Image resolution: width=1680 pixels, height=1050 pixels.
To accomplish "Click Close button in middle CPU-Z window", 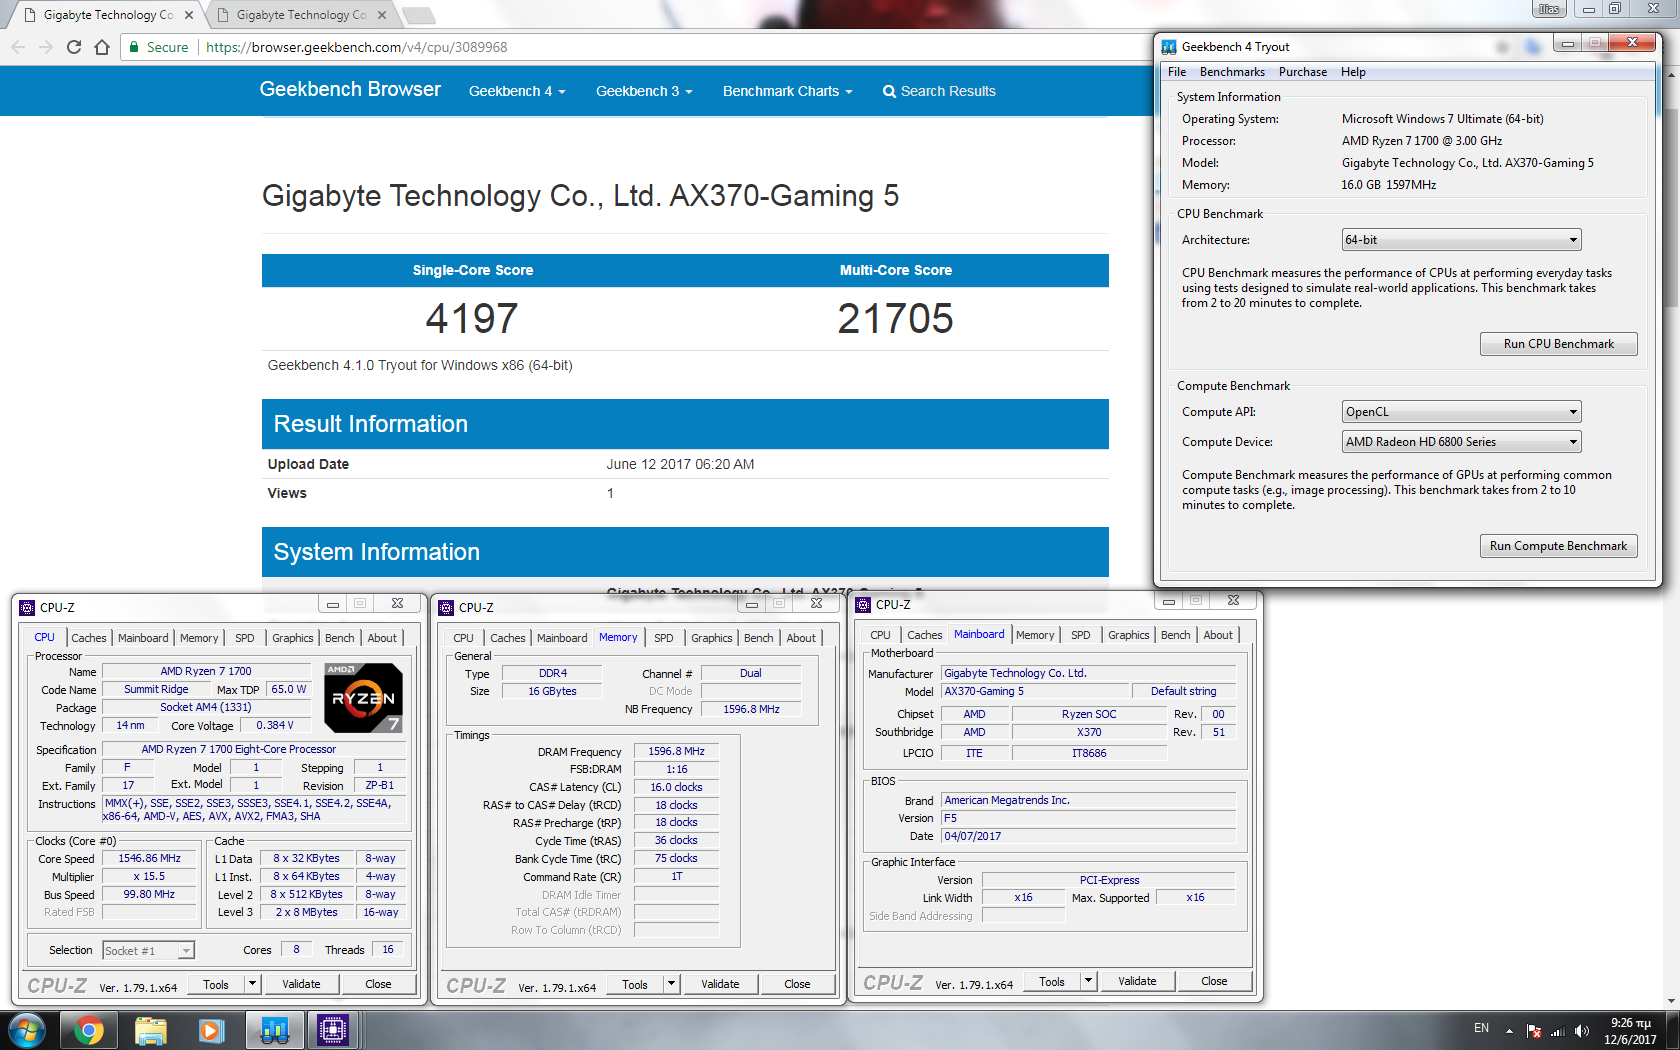I will tap(797, 984).
